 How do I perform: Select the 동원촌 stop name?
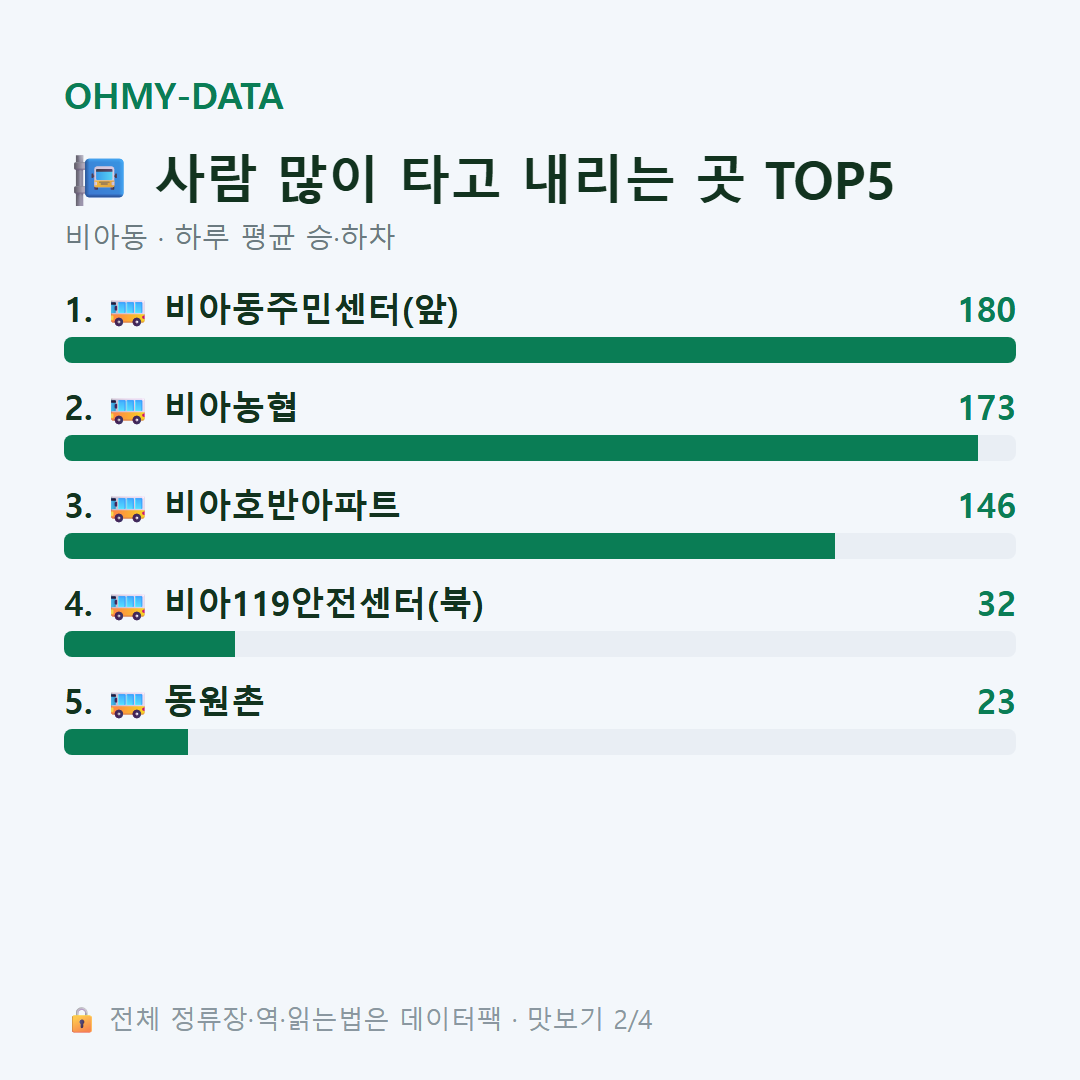[x=214, y=702]
